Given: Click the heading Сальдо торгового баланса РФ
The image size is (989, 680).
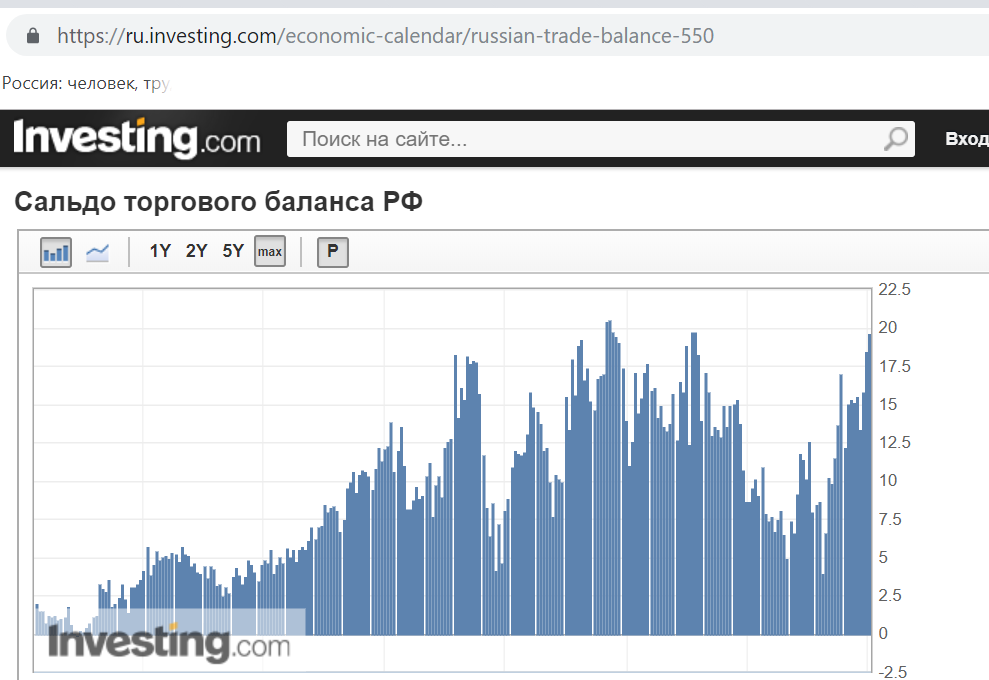Looking at the screenshot, I should (219, 203).
